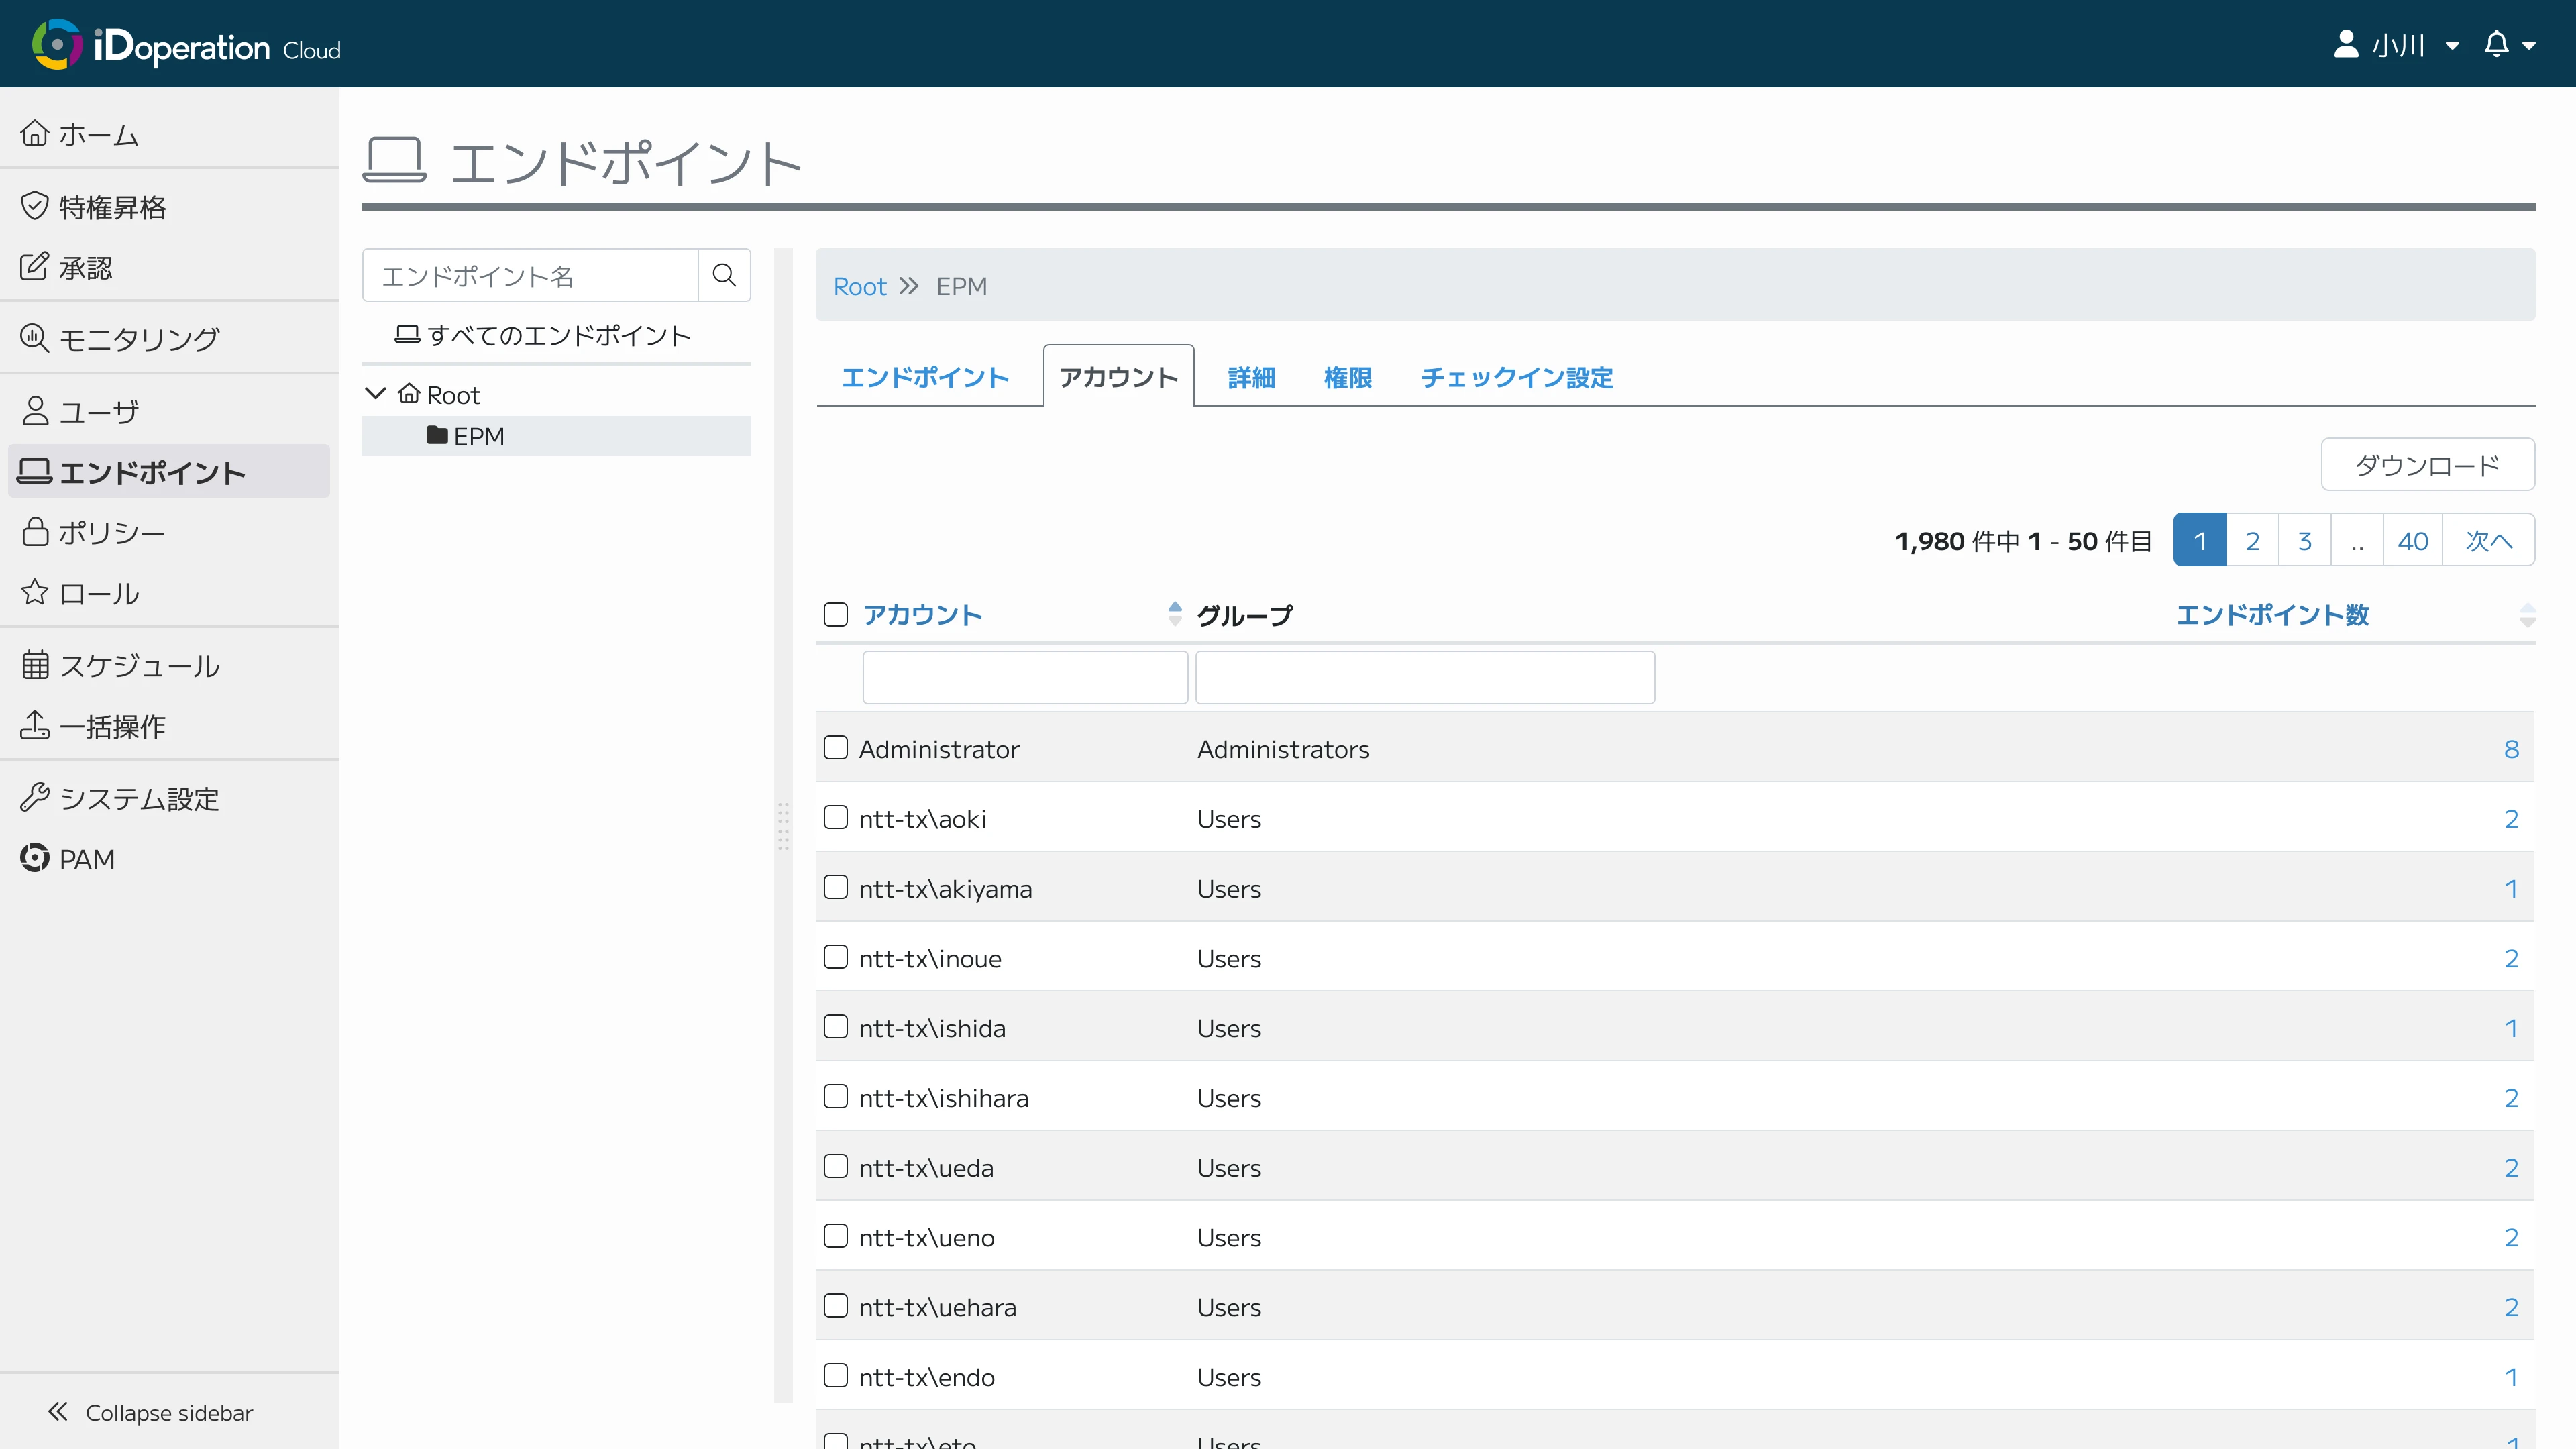Open the スケジュール section
The width and height of the screenshot is (2576, 1449).
[139, 665]
